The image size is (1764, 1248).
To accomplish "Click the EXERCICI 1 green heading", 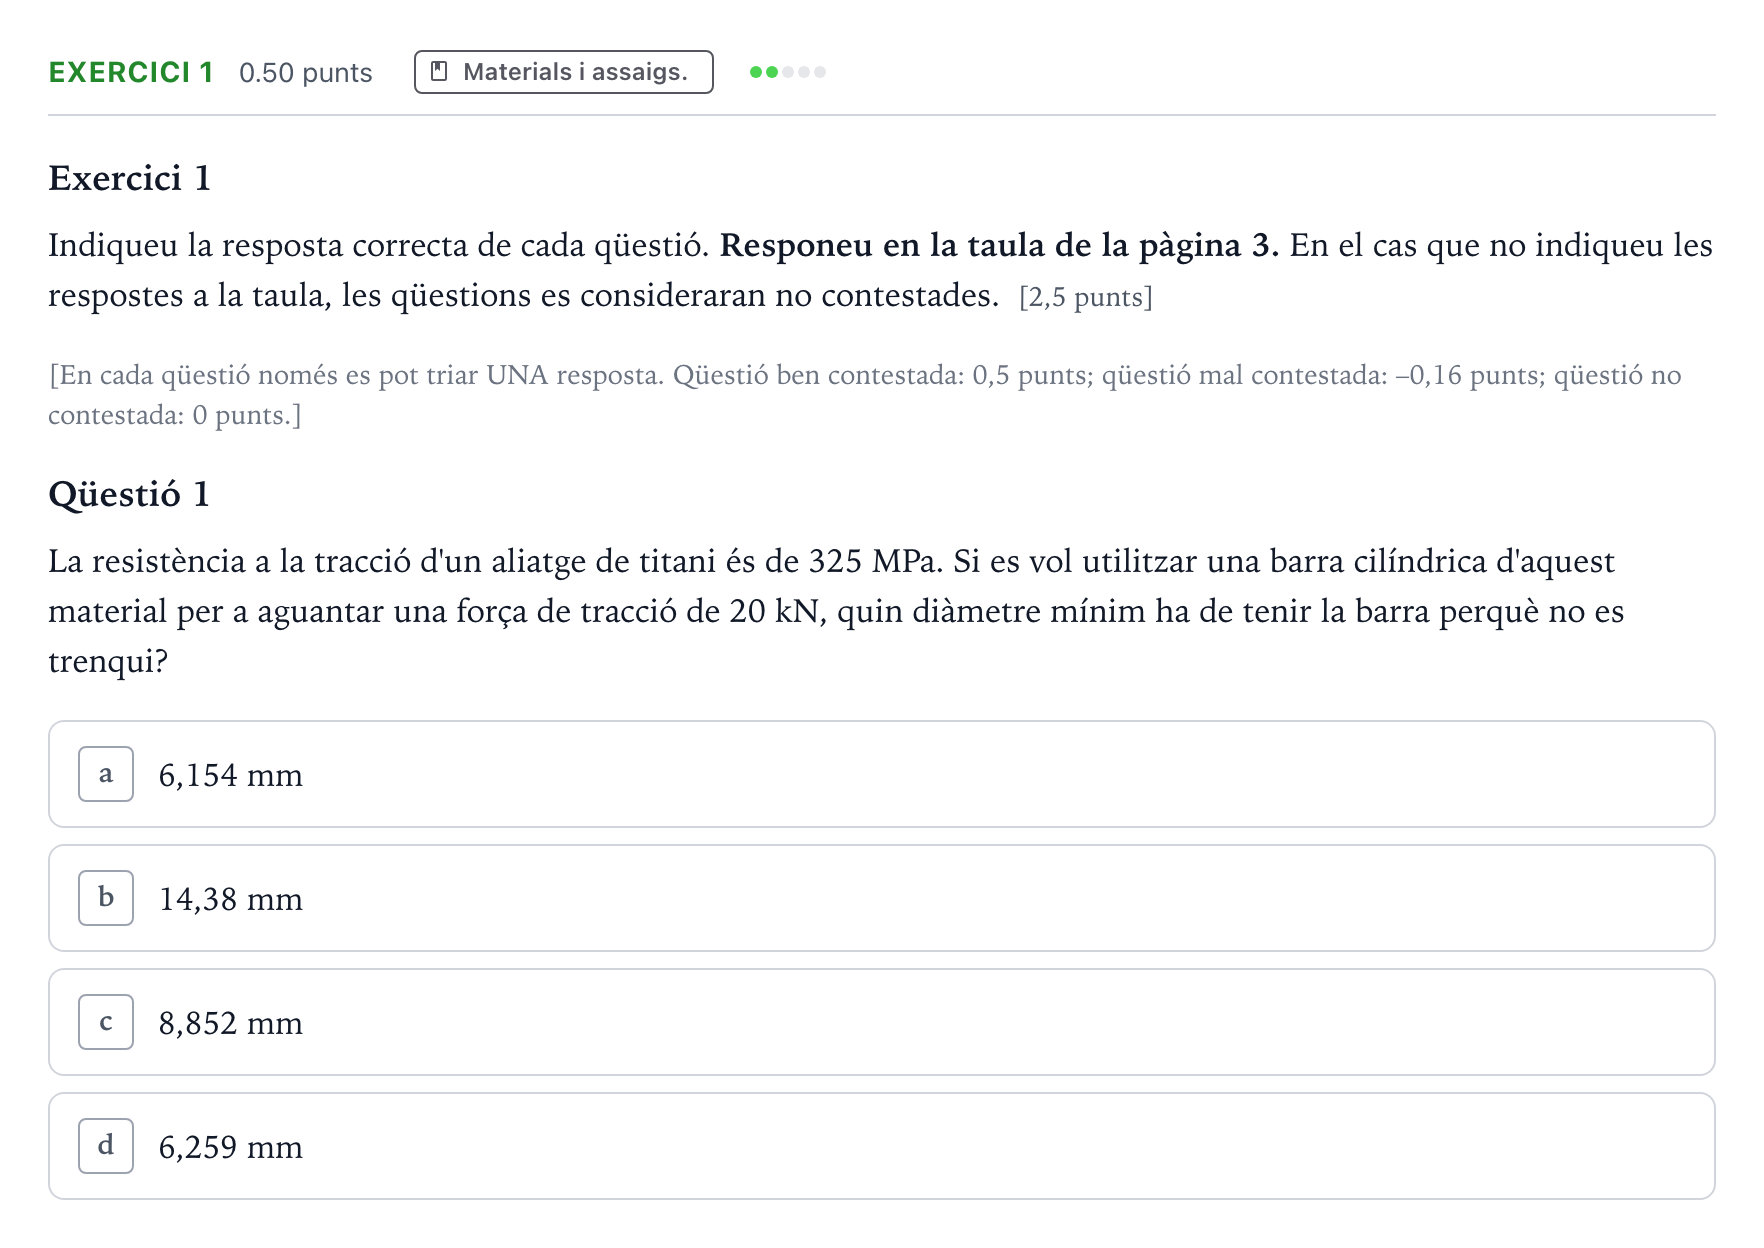I will (x=131, y=72).
